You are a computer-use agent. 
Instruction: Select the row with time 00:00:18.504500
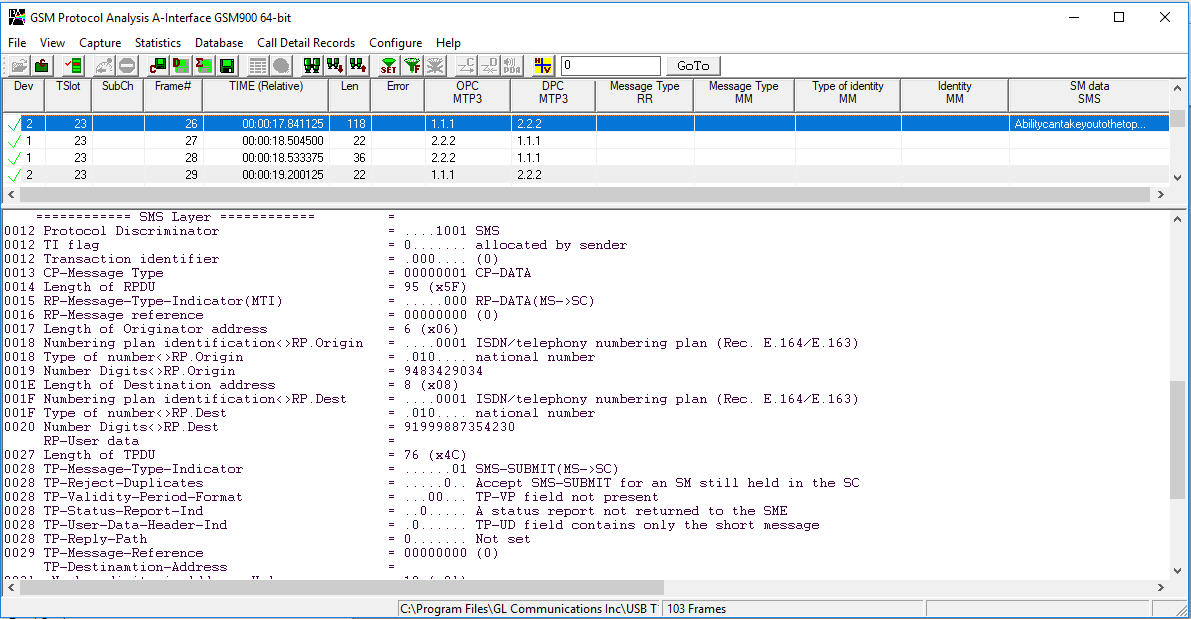click(586, 141)
